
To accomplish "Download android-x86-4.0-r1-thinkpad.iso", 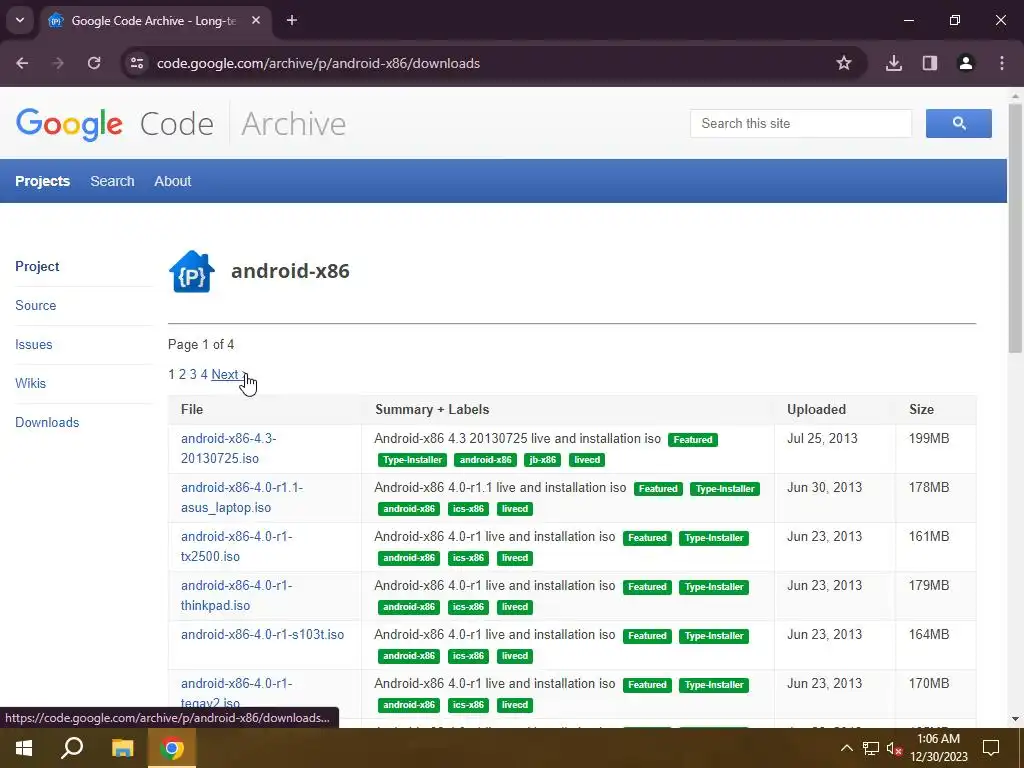I will 236,596.
